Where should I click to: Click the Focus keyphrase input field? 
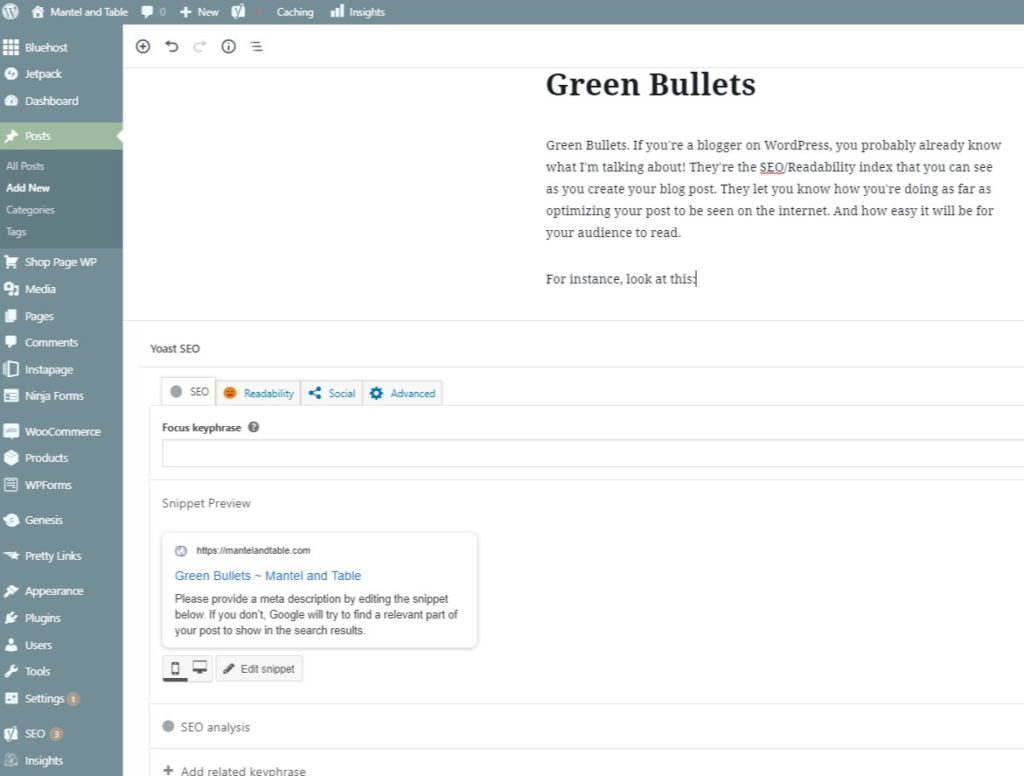(x=593, y=453)
